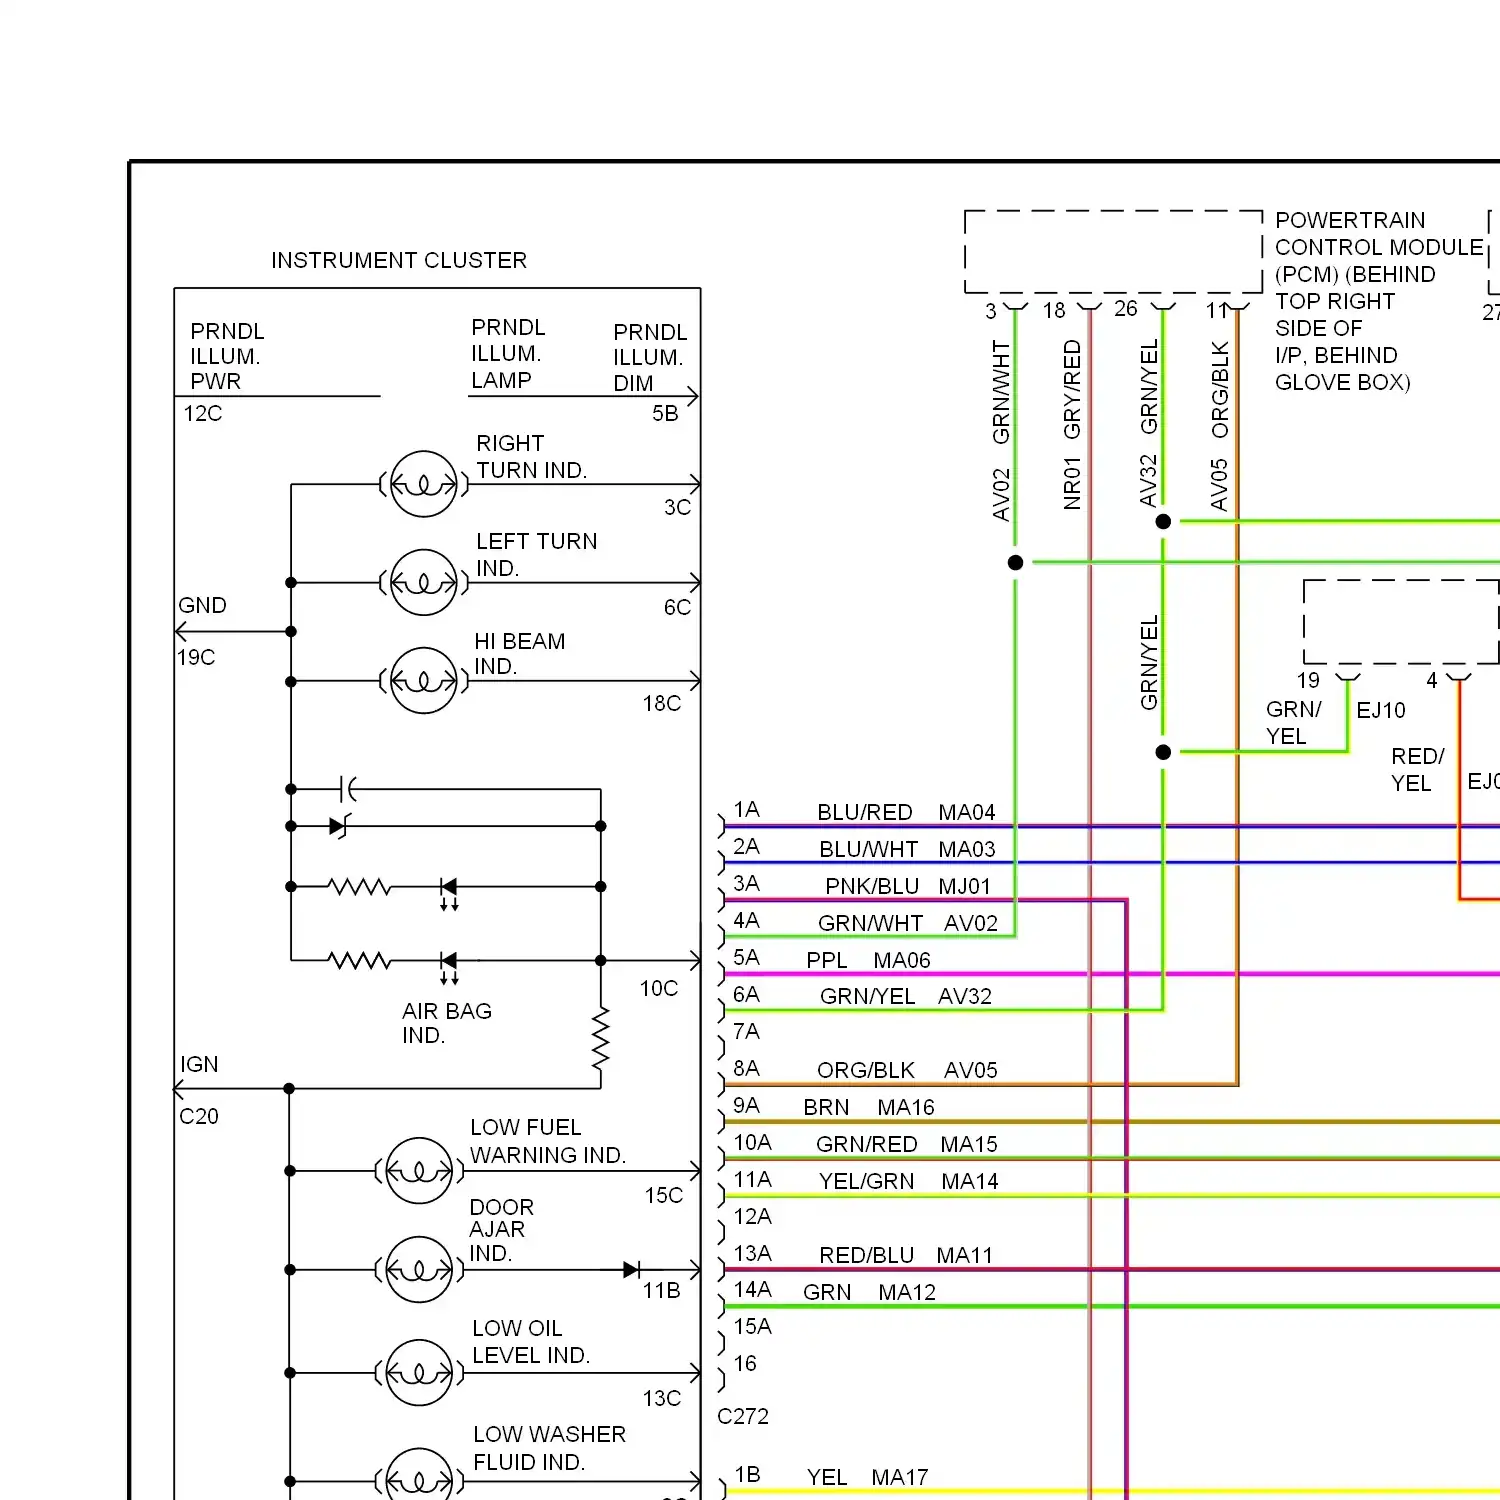The height and width of the screenshot is (1500, 1500).
Task: Click the RED/BLU MA11 wire label
Action: pyautogui.click(x=906, y=1255)
